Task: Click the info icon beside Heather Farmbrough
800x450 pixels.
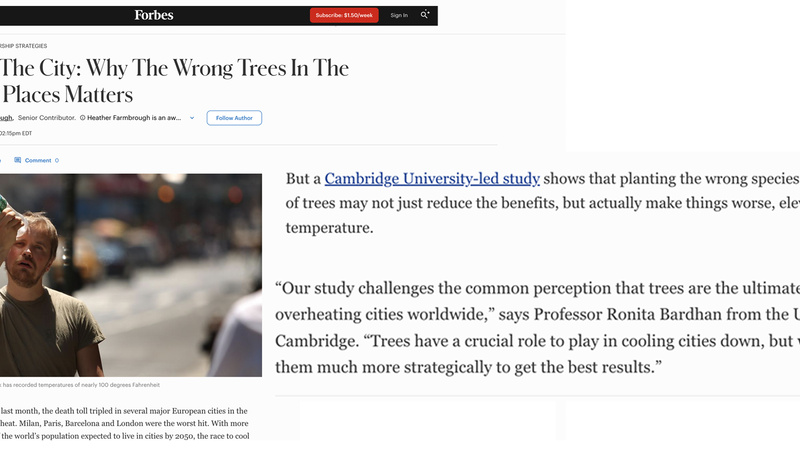Action: [x=82, y=118]
